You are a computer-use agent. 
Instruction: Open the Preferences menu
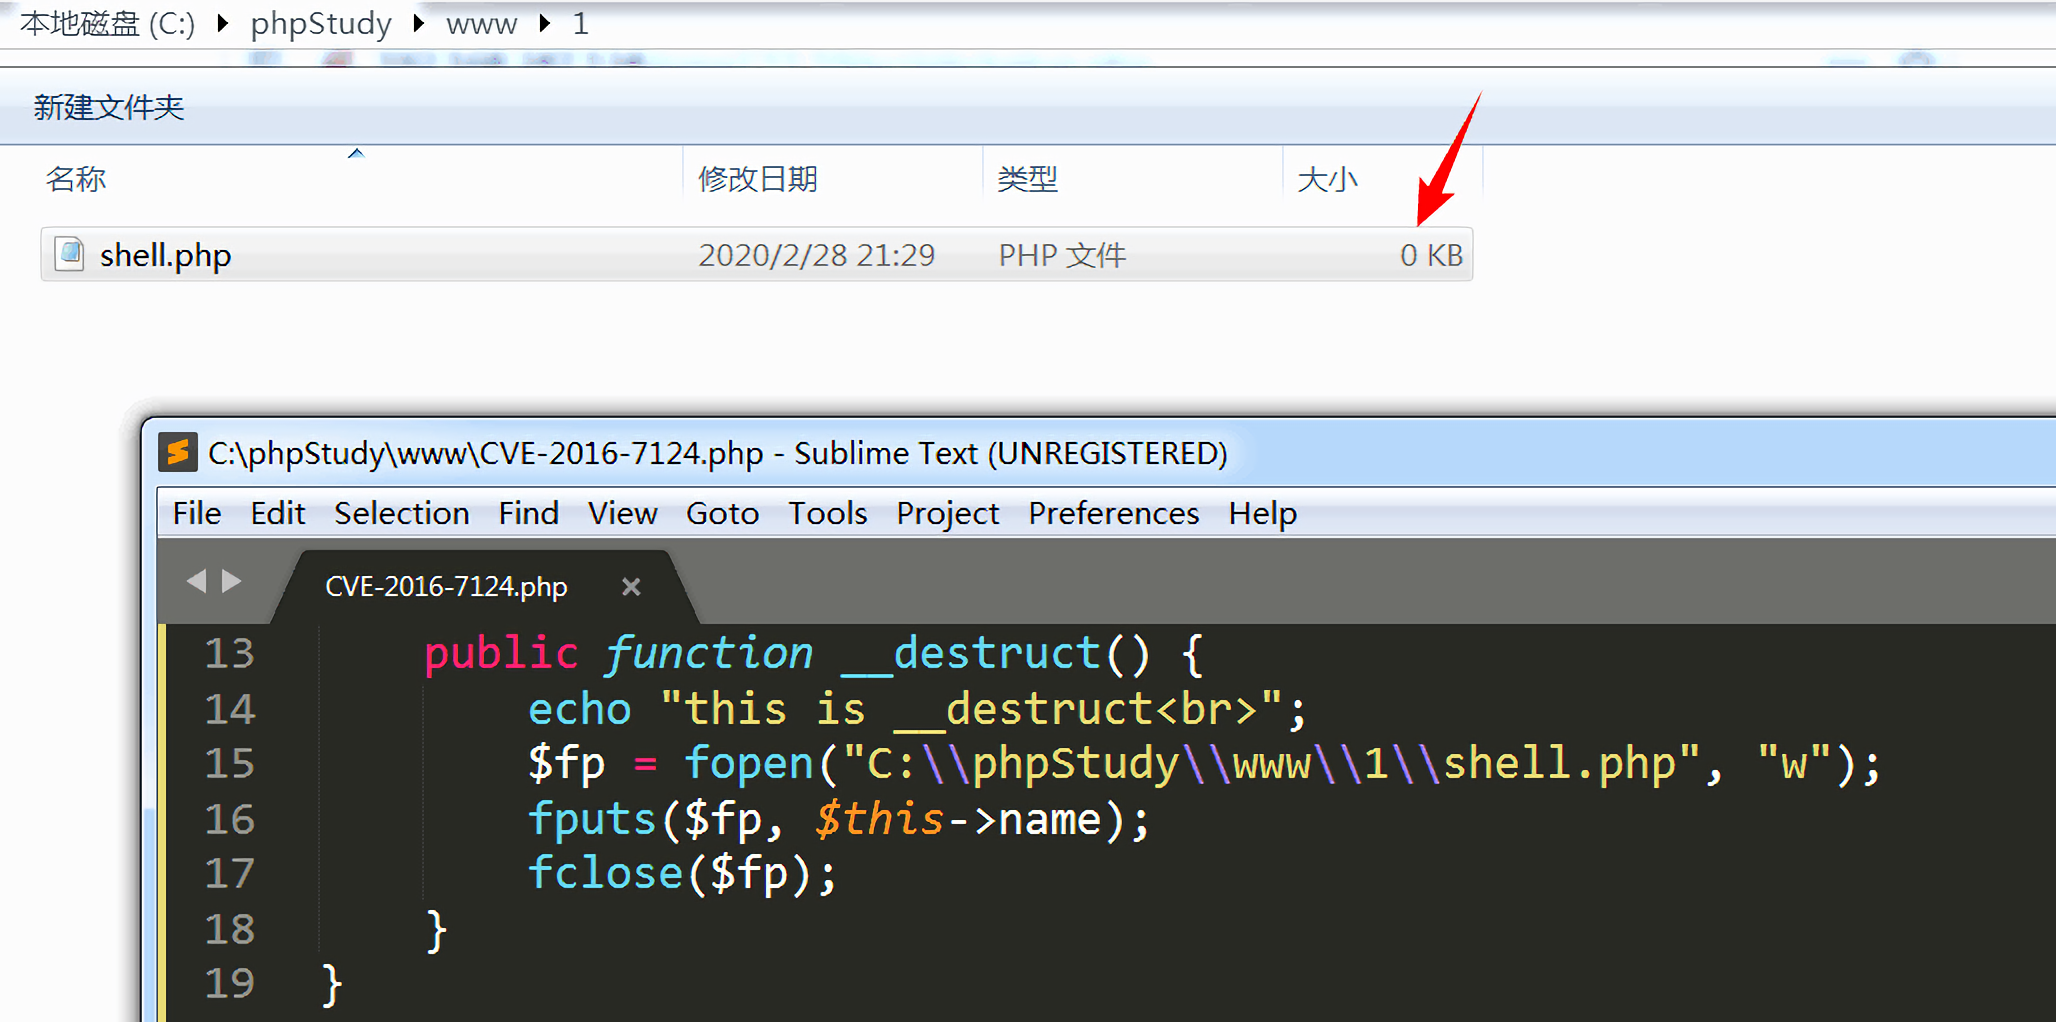click(1113, 513)
